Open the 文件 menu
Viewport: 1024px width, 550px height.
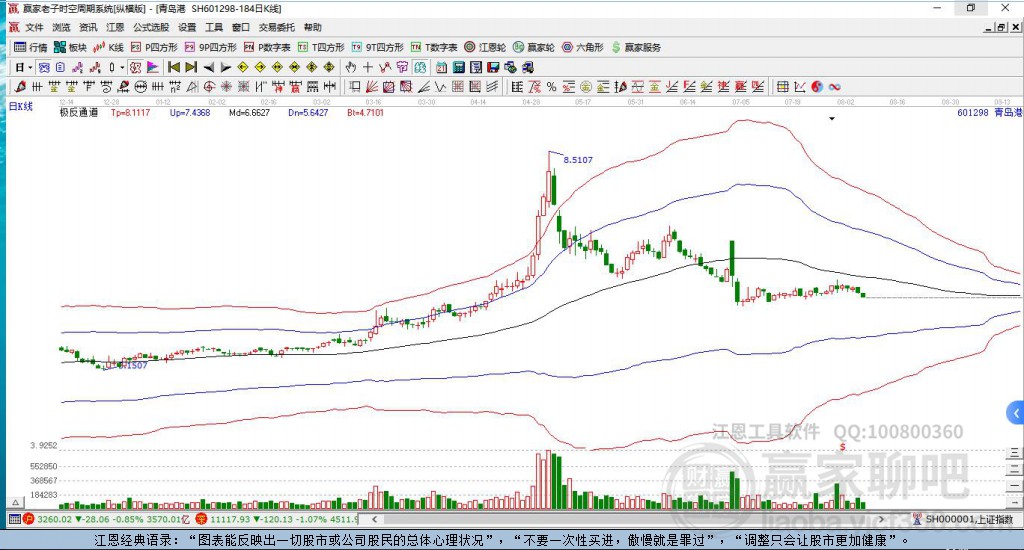coord(34,27)
